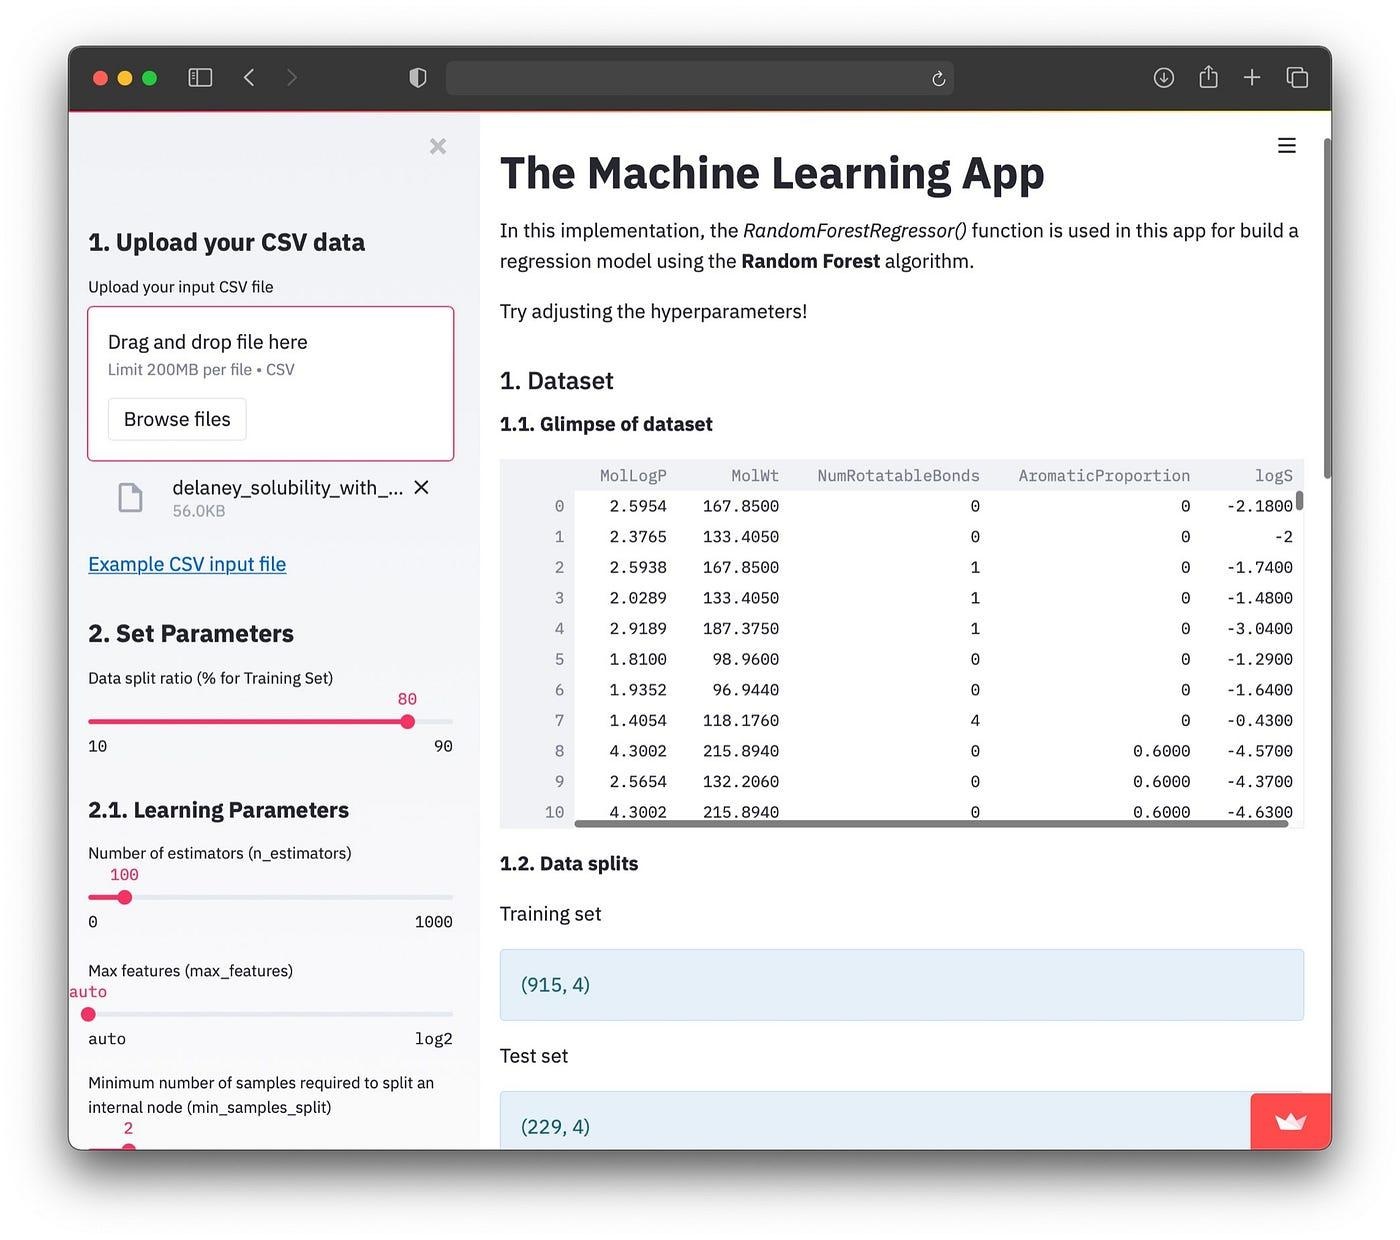Open the hamburger menu in the app
The width and height of the screenshot is (1400, 1240).
(1287, 146)
